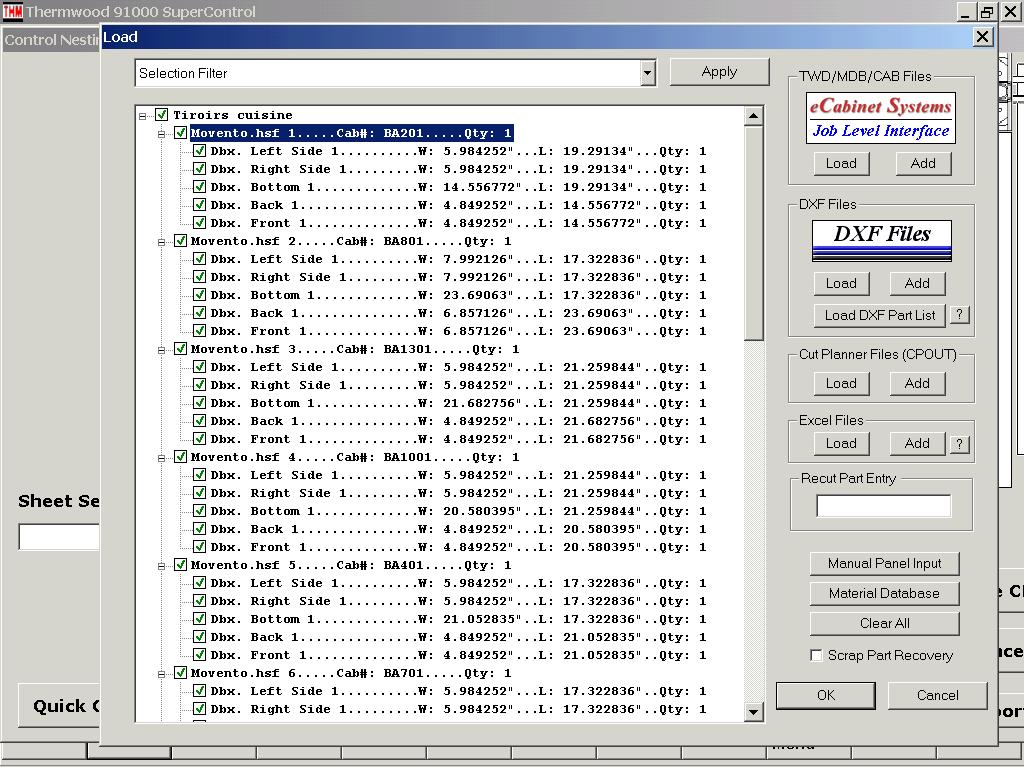Enable the Scrap Part Recovery checkbox
1024x768 pixels.
click(x=817, y=656)
